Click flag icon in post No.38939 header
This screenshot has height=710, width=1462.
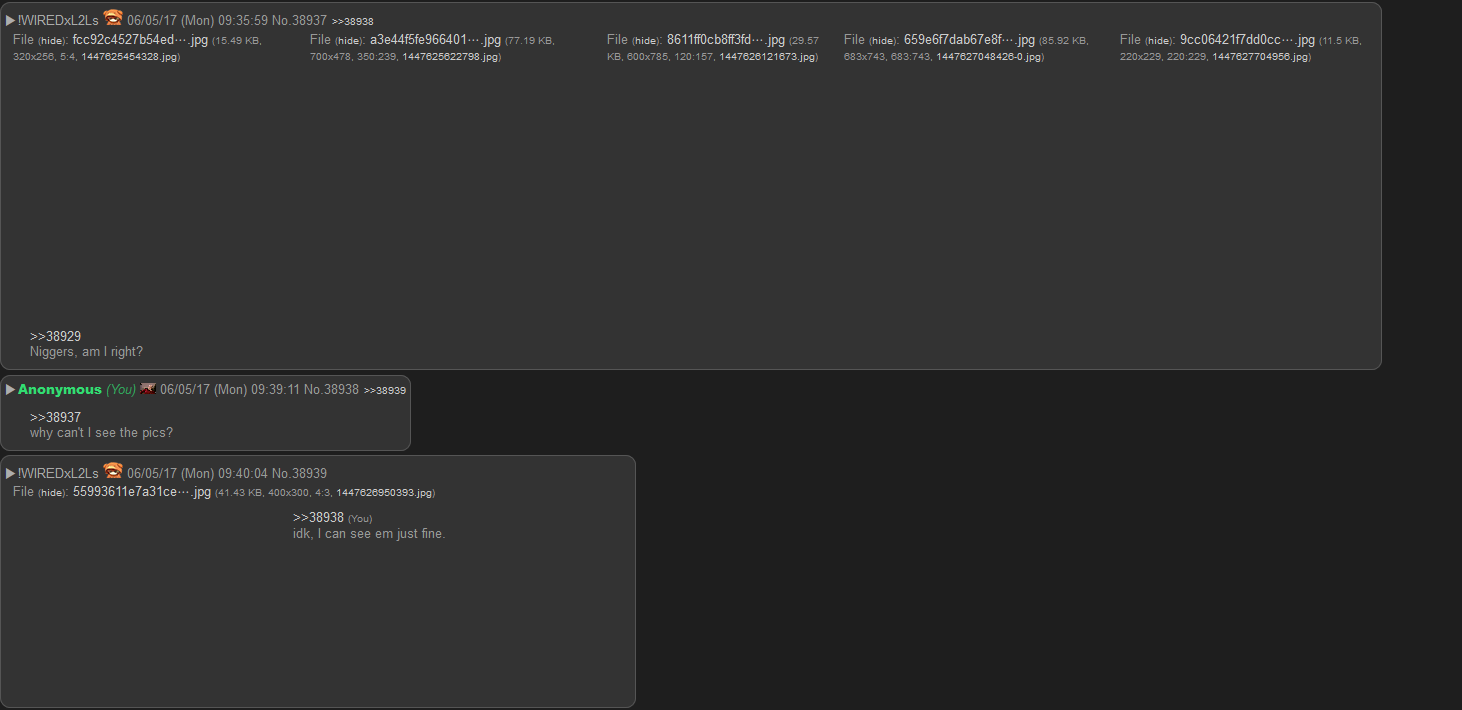pyautogui.click(x=113, y=471)
